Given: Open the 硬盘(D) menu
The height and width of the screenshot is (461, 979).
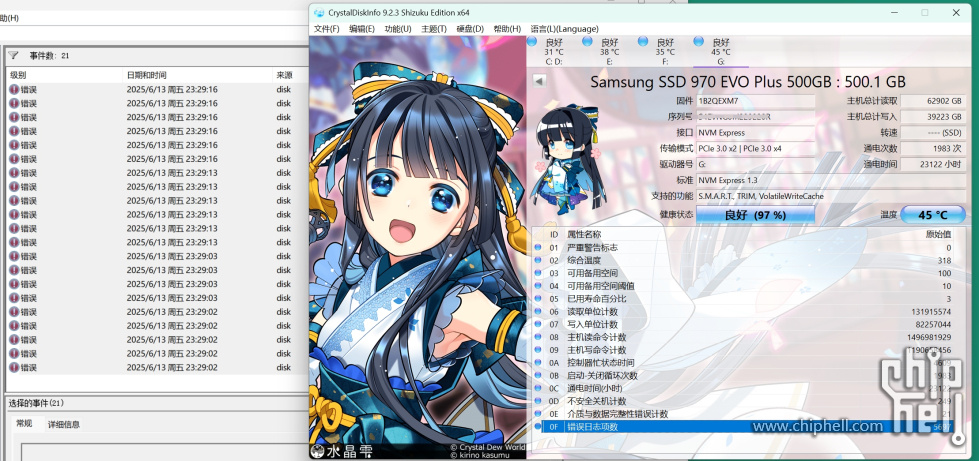Looking at the screenshot, I should click(x=470, y=29).
